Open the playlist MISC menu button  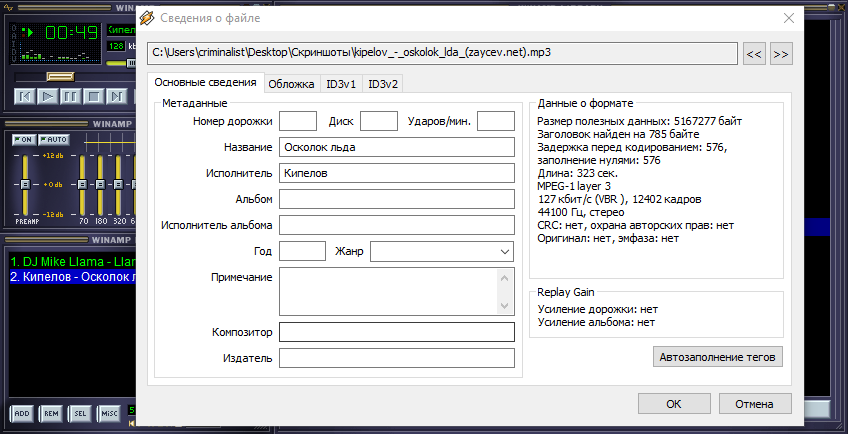point(109,413)
